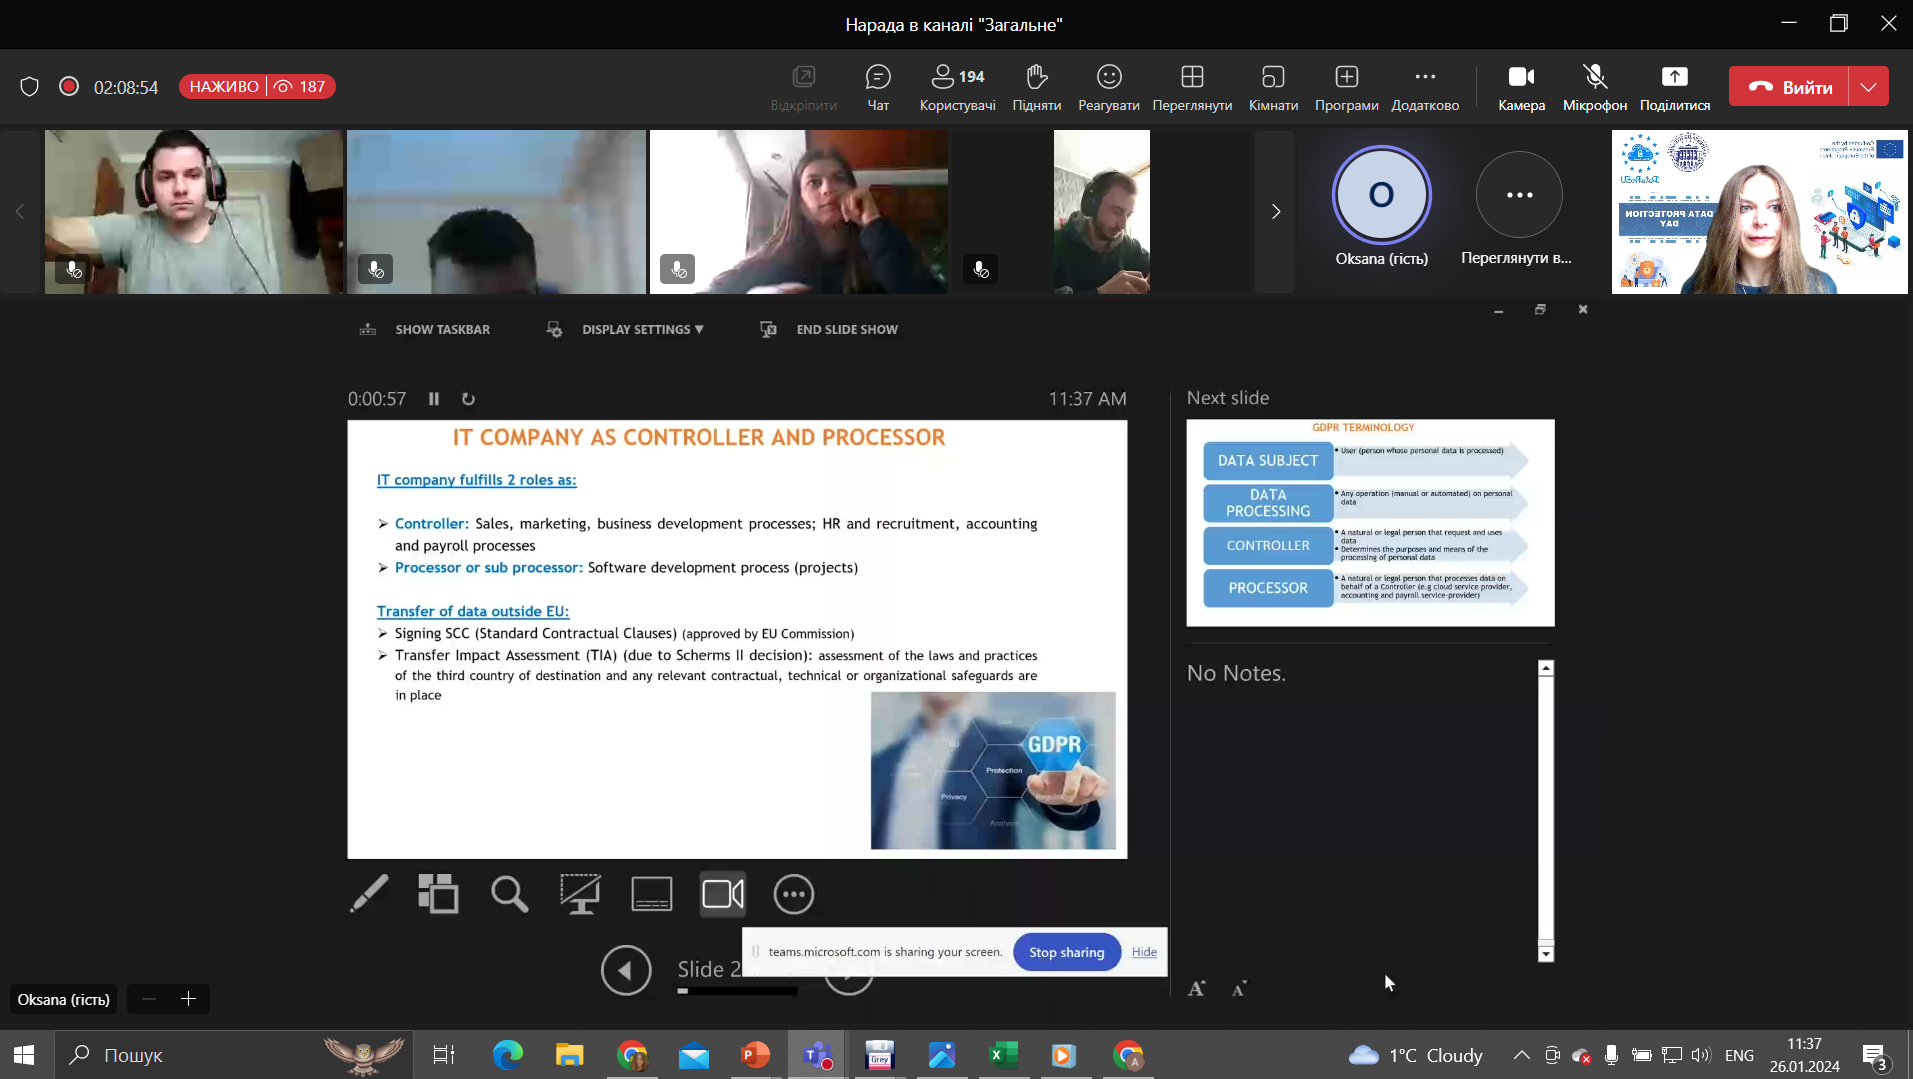Zoom into the slide with magnifier
This screenshot has height=1079, width=1913.
point(509,894)
